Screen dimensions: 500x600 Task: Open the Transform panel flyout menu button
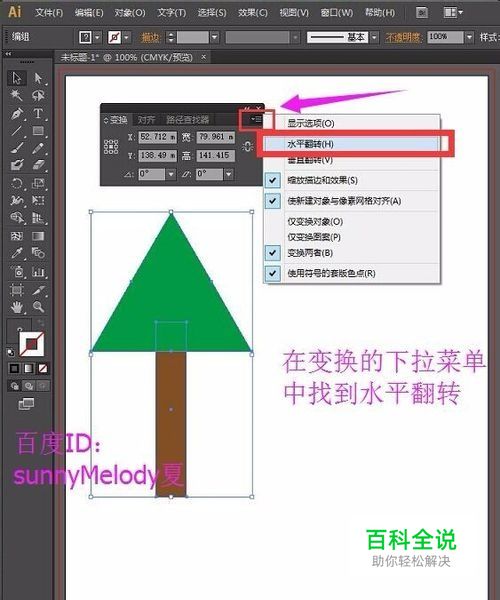pos(257,119)
